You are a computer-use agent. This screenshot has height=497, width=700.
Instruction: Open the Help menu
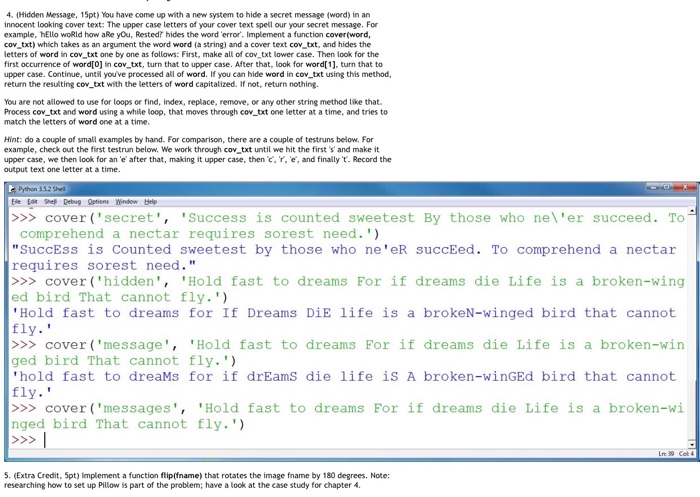click(150, 202)
